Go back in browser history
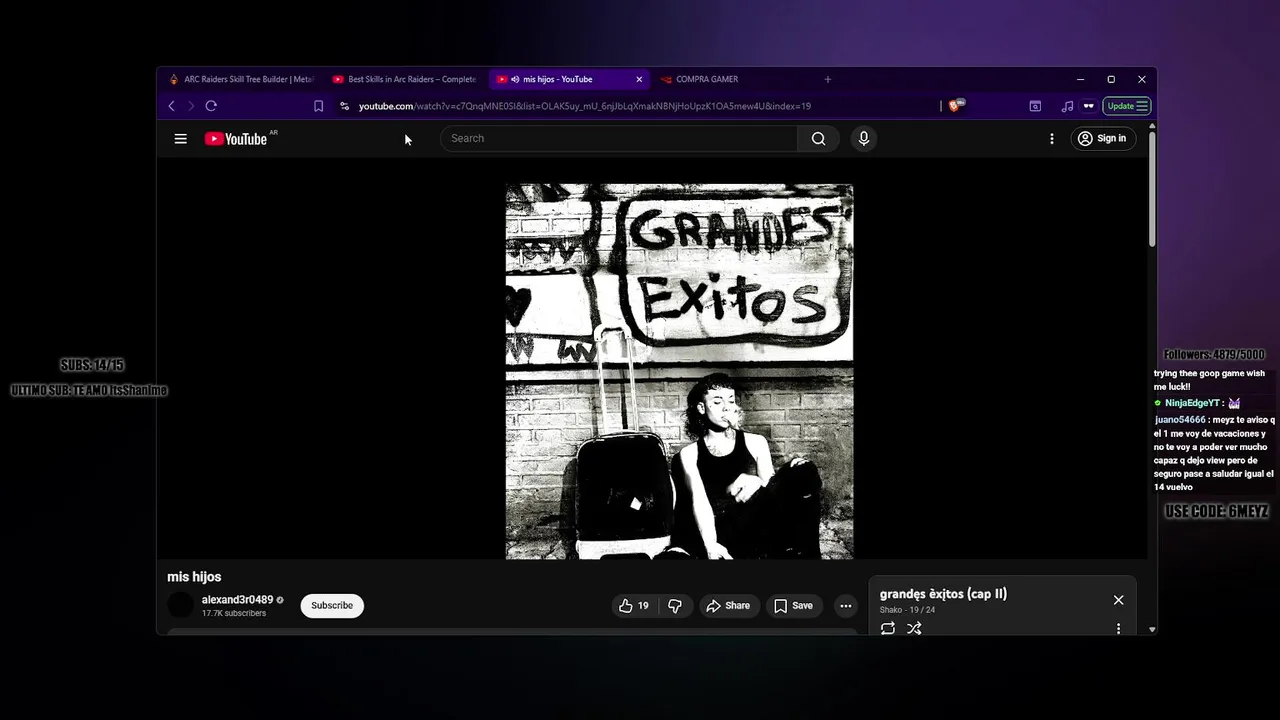This screenshot has width=1280, height=720. [171, 106]
